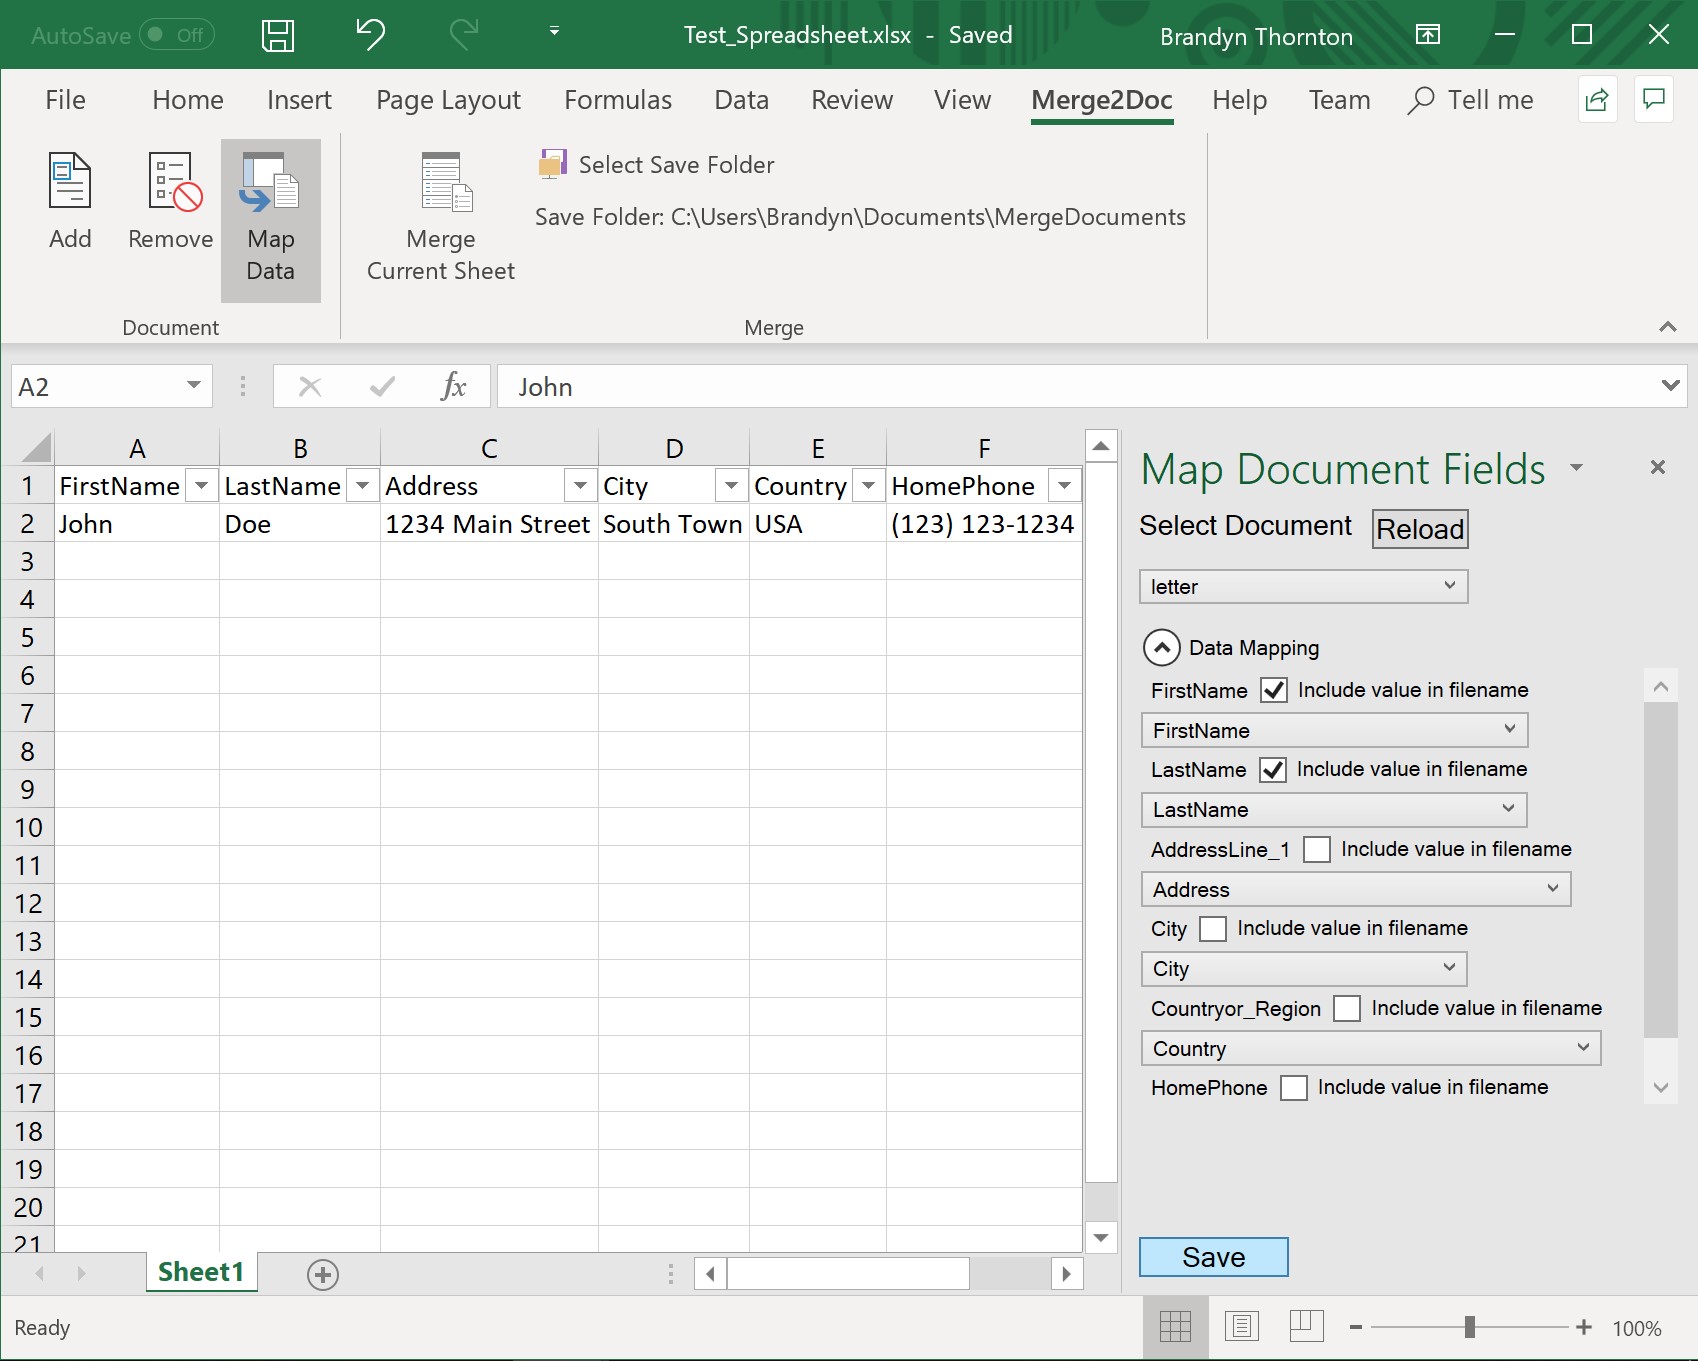
Task: Open the File tab
Action: coord(66,100)
